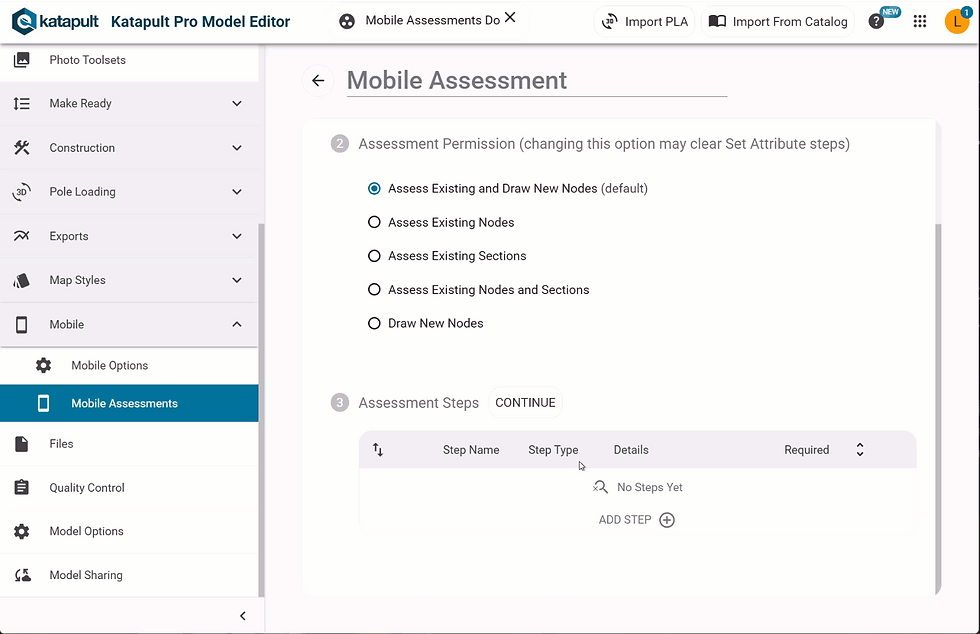The image size is (980, 634).
Task: Click the Make Ready line-spacing icon
Action: point(21,104)
